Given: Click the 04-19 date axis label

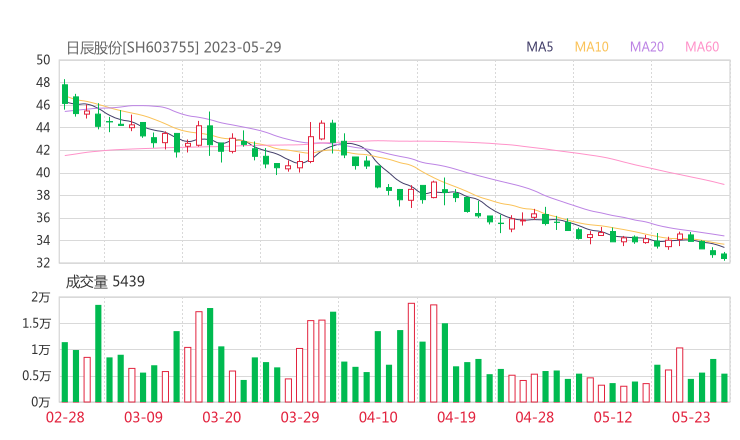Looking at the screenshot, I should (456, 417).
